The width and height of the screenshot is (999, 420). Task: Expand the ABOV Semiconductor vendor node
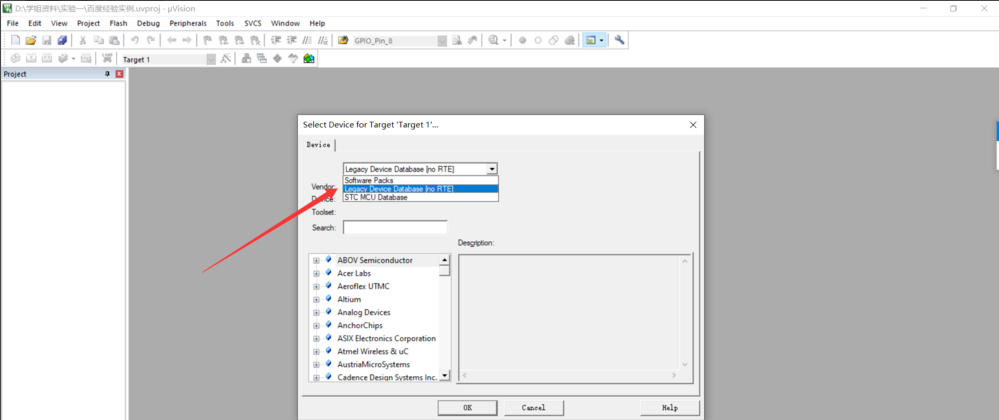316,260
